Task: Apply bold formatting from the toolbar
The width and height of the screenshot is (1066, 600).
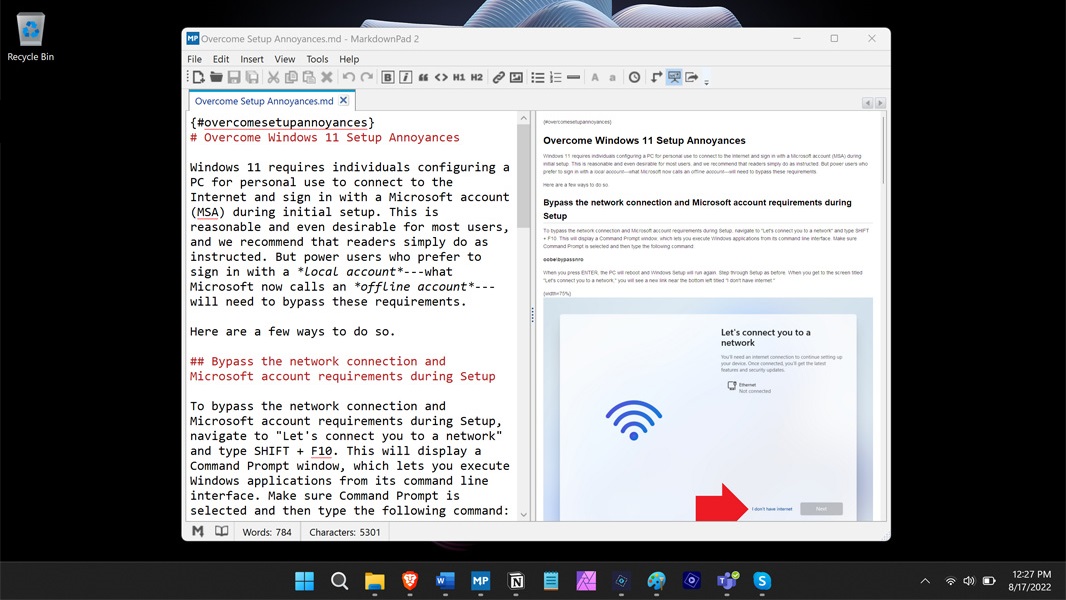Action: [x=388, y=77]
